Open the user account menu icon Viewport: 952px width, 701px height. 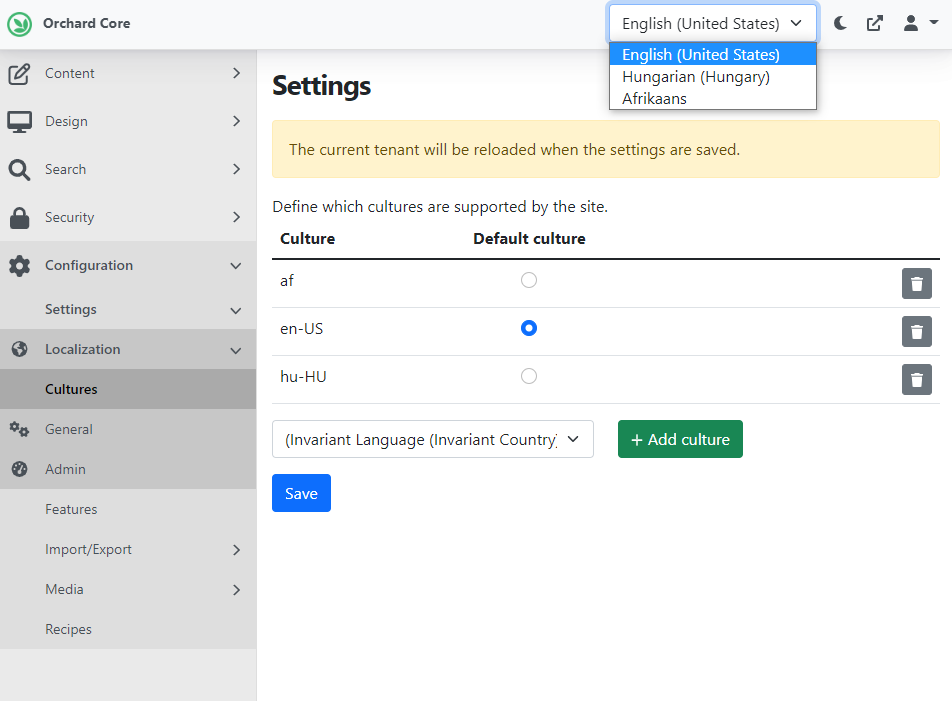tap(910, 24)
